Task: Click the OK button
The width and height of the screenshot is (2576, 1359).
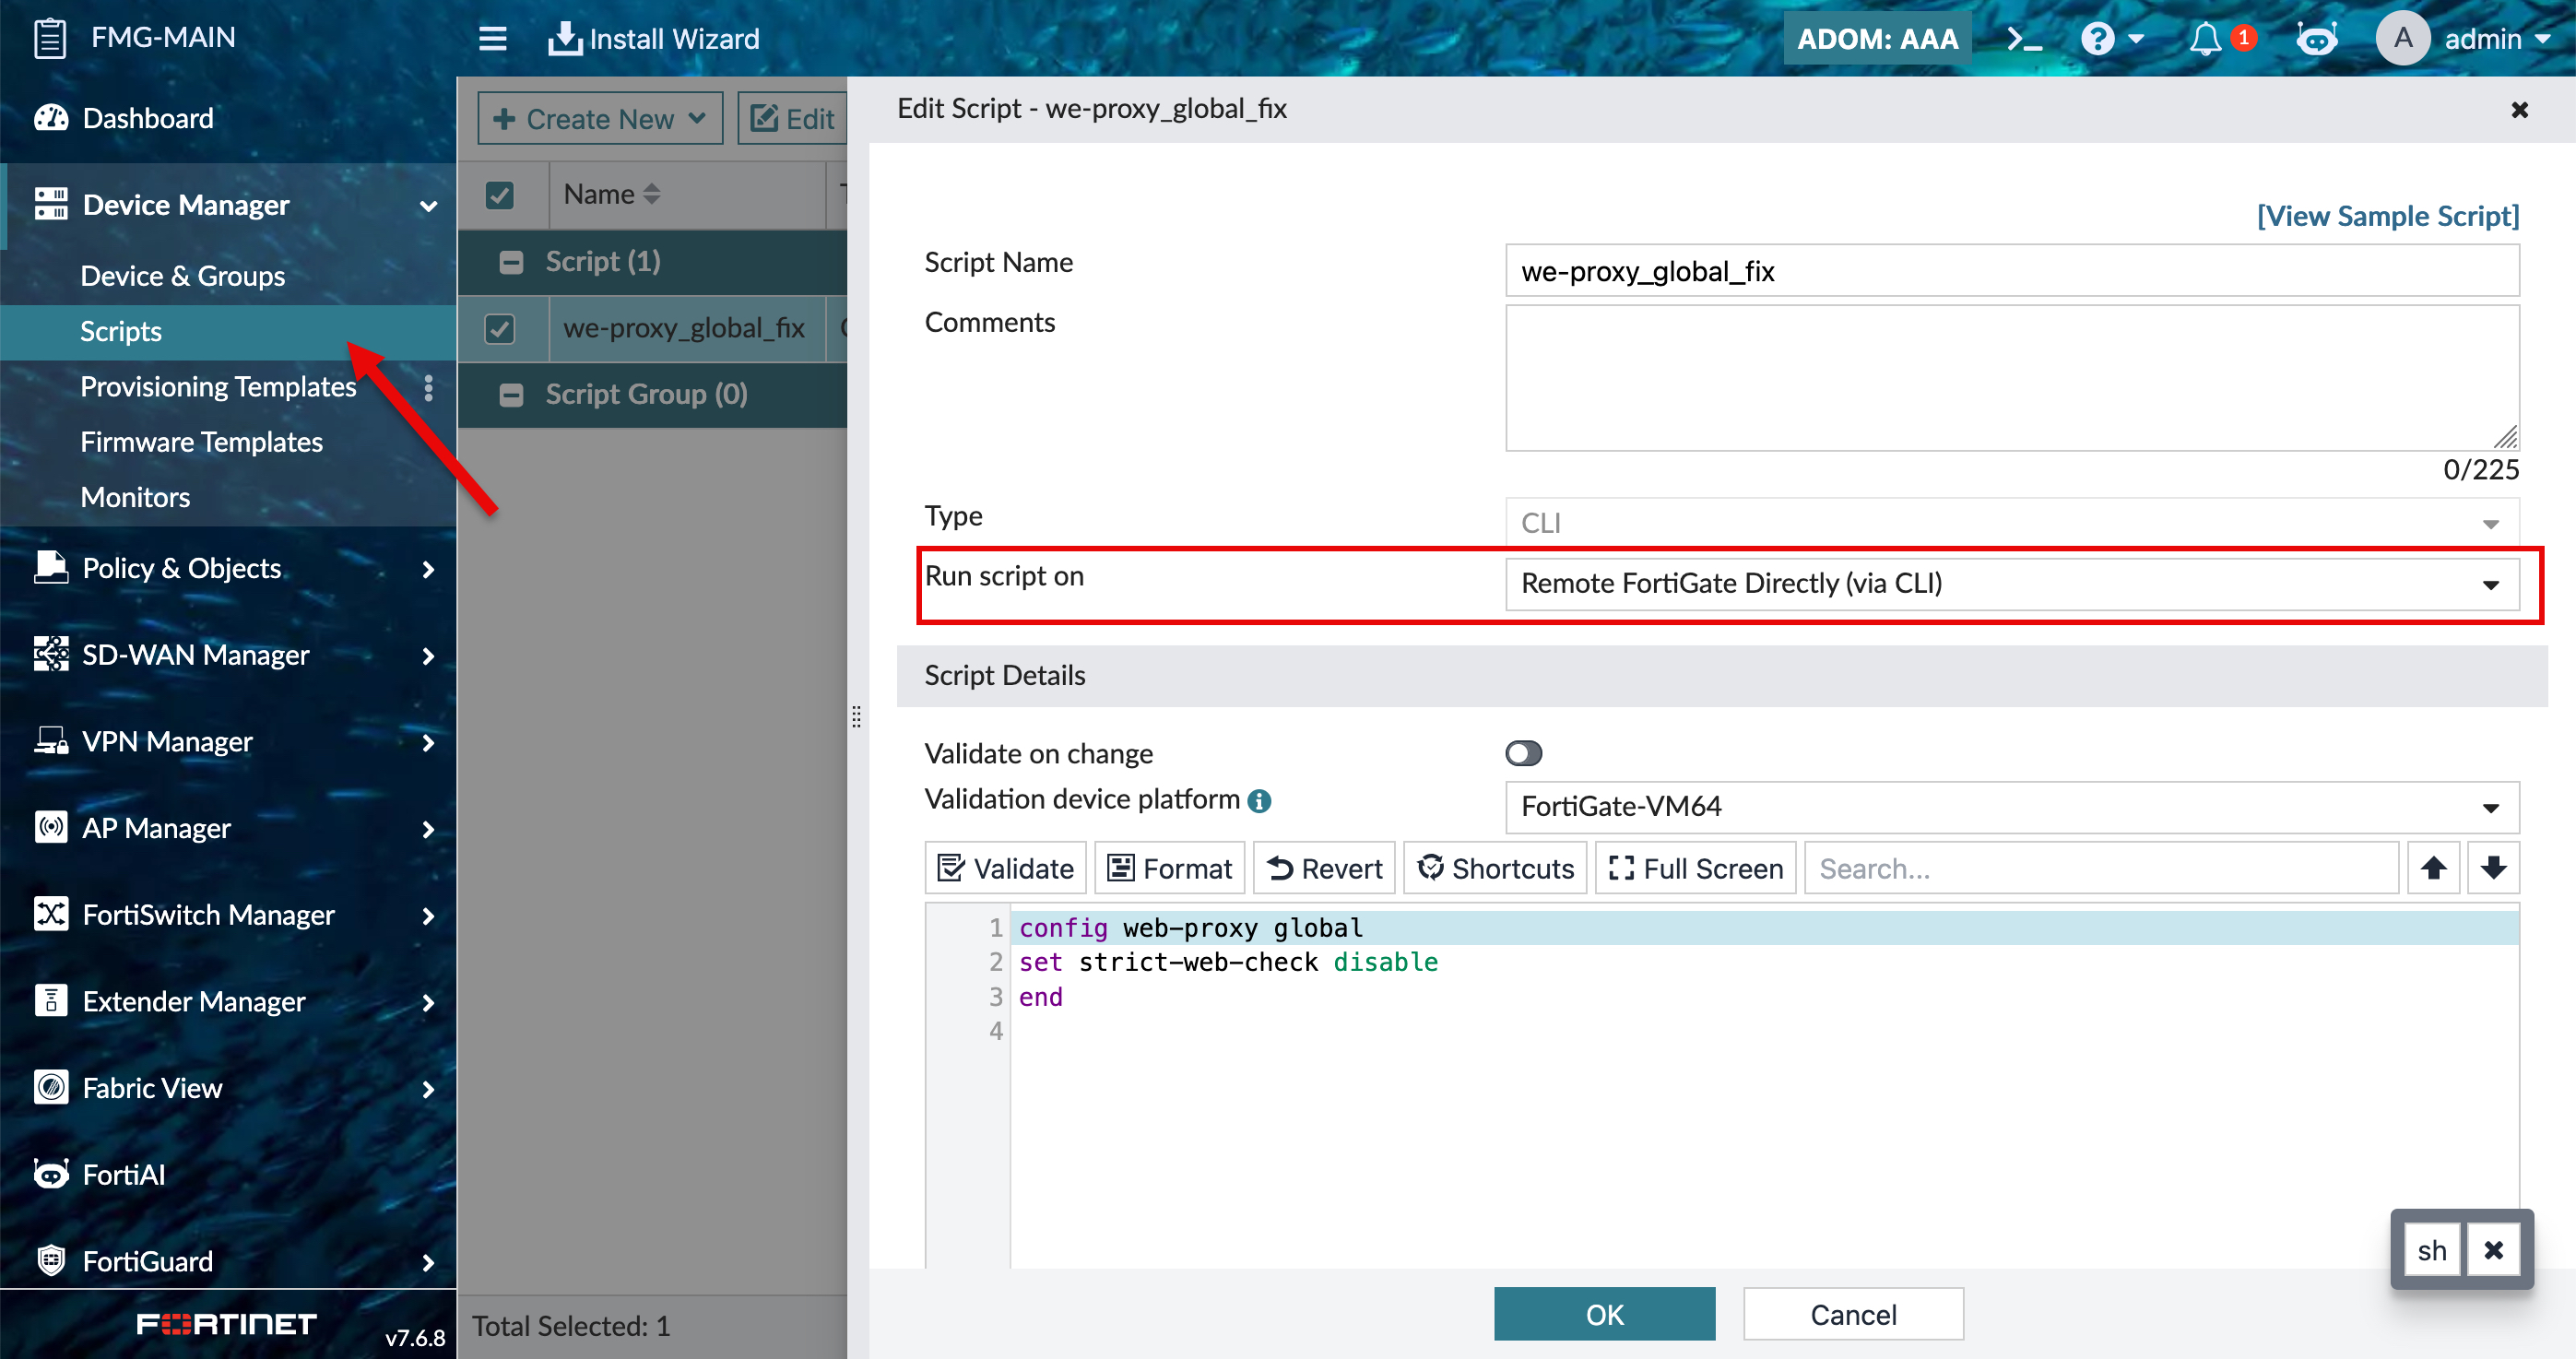Action: (1604, 1314)
